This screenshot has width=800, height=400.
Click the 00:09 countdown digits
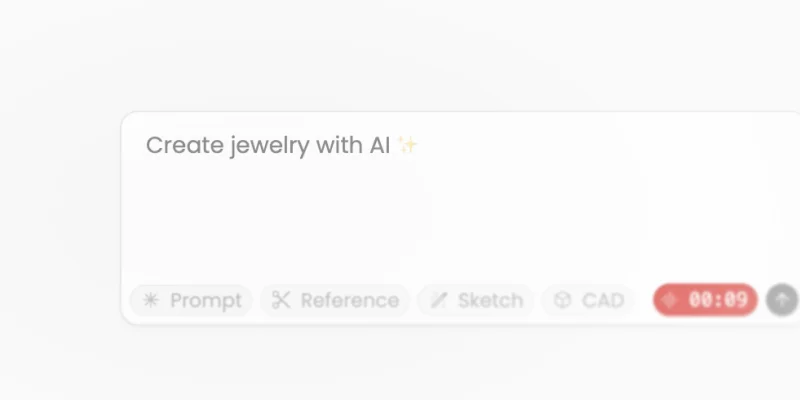[x=718, y=300]
